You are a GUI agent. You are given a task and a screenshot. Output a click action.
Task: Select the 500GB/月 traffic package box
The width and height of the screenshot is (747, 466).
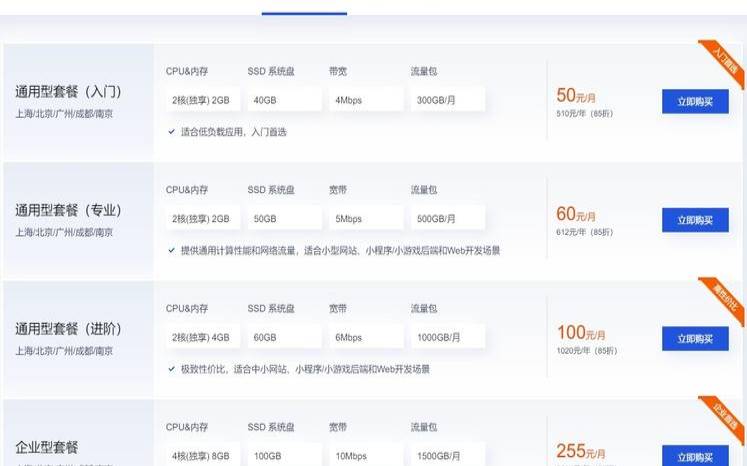pos(448,219)
